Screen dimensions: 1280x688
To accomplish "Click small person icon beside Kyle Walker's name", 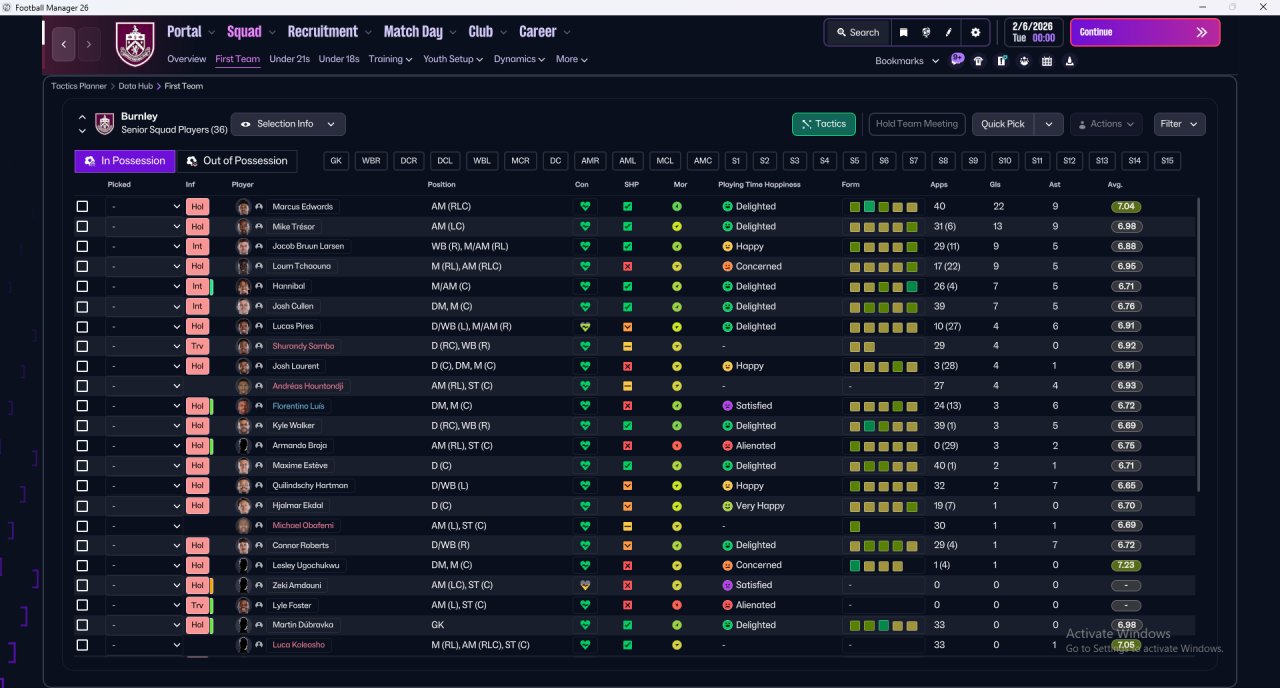I will (x=259, y=426).
